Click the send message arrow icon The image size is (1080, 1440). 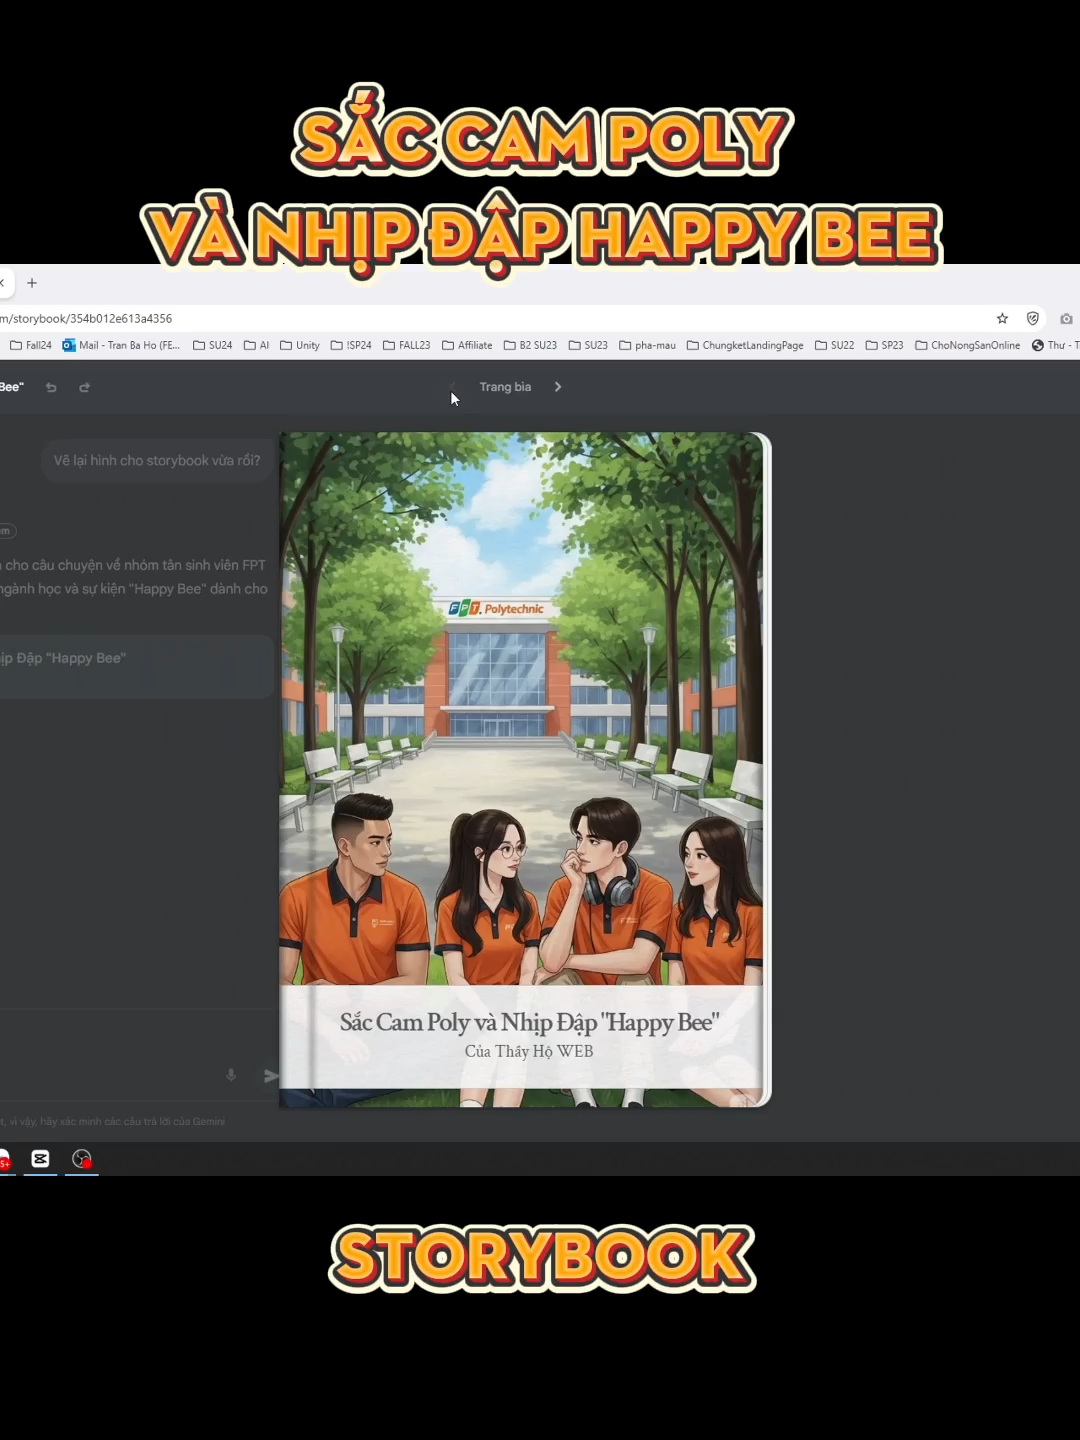tap(270, 1076)
